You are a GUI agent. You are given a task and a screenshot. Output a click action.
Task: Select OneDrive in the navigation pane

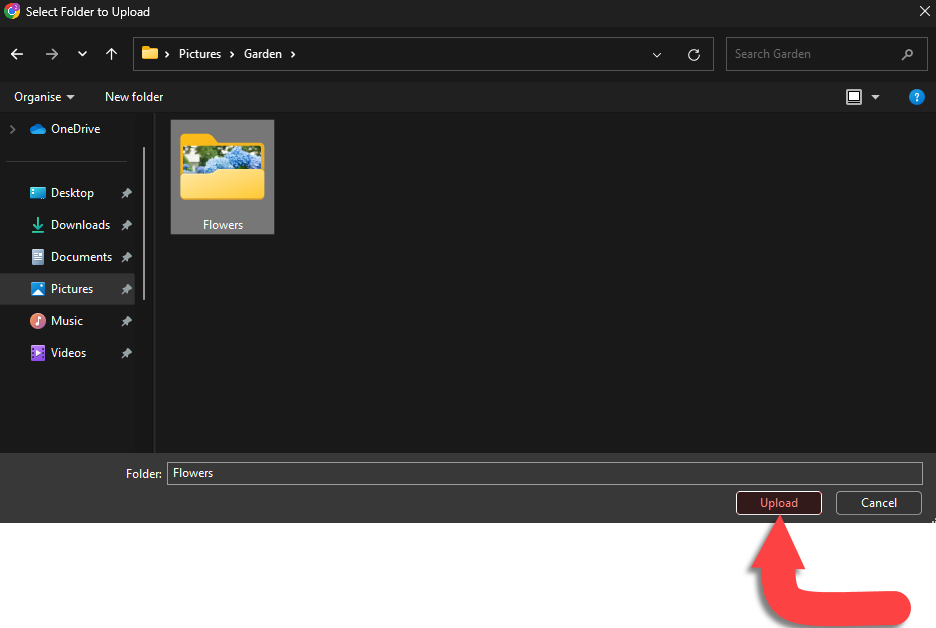[65, 129]
